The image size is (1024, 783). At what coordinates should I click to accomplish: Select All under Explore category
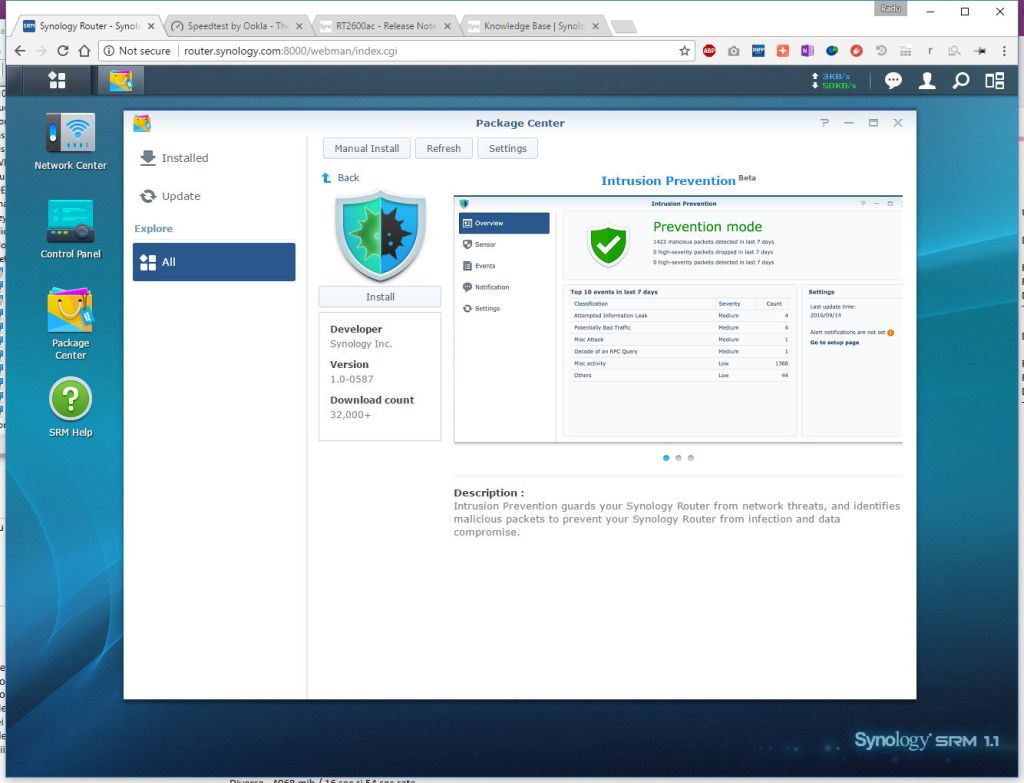pyautogui.click(x=213, y=262)
